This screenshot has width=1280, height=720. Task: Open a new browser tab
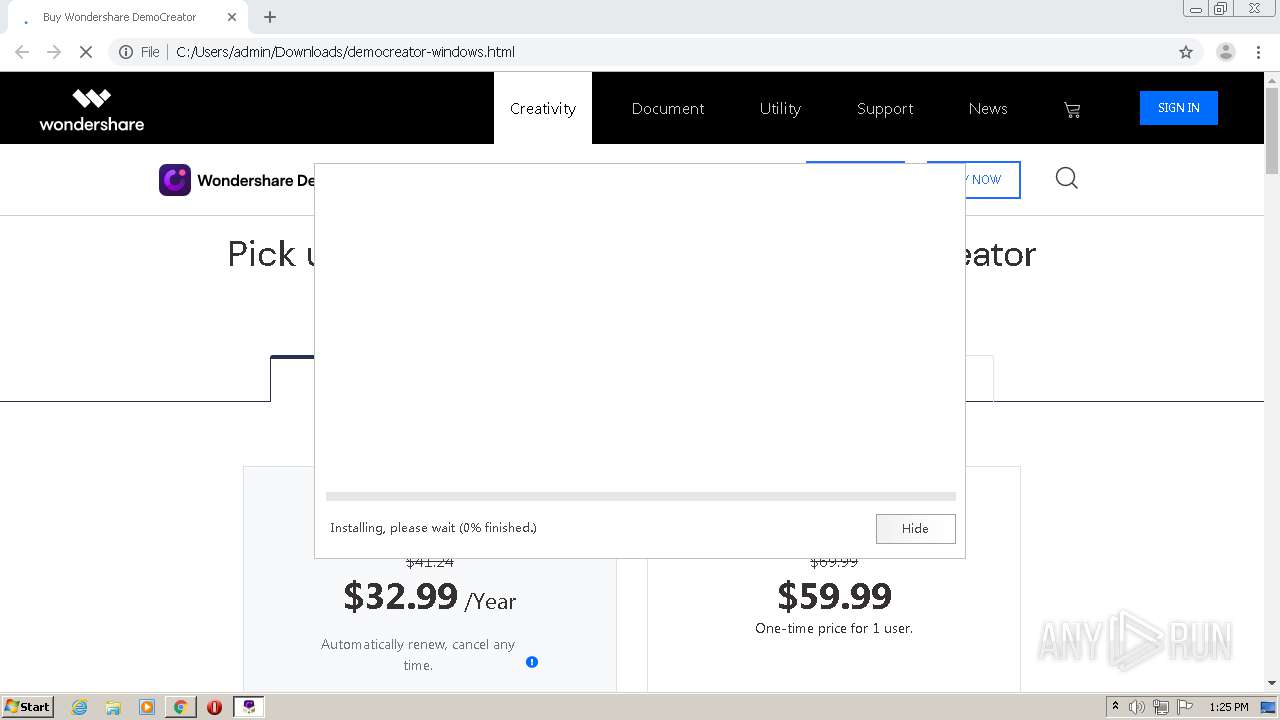pyautogui.click(x=270, y=17)
